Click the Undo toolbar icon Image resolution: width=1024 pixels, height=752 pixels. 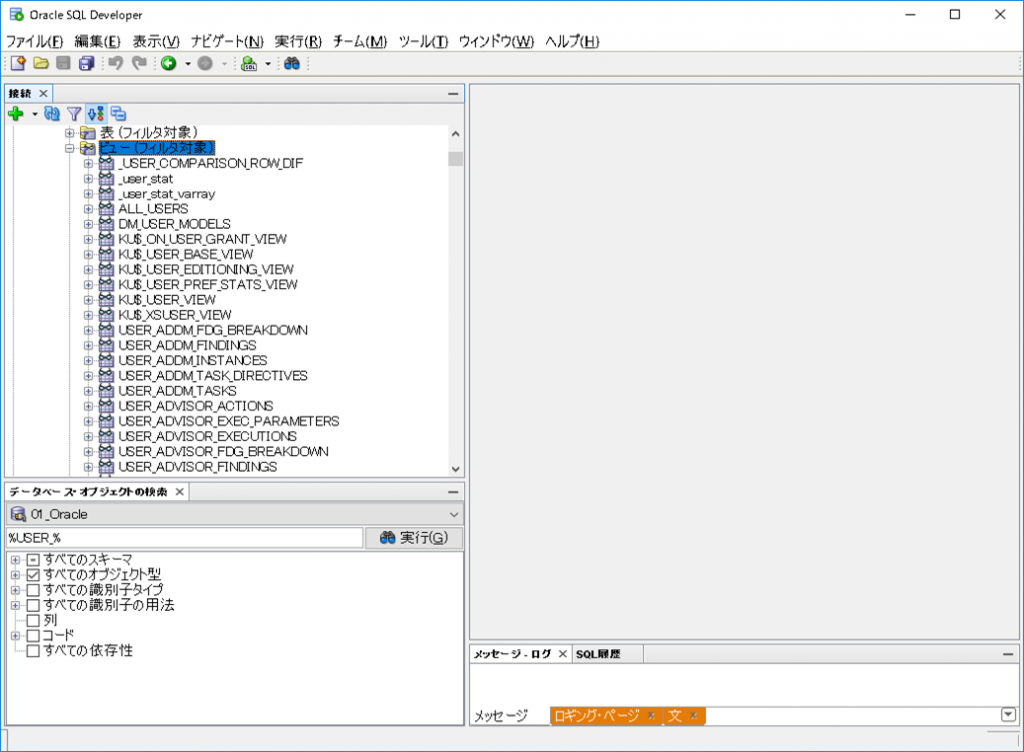116,63
